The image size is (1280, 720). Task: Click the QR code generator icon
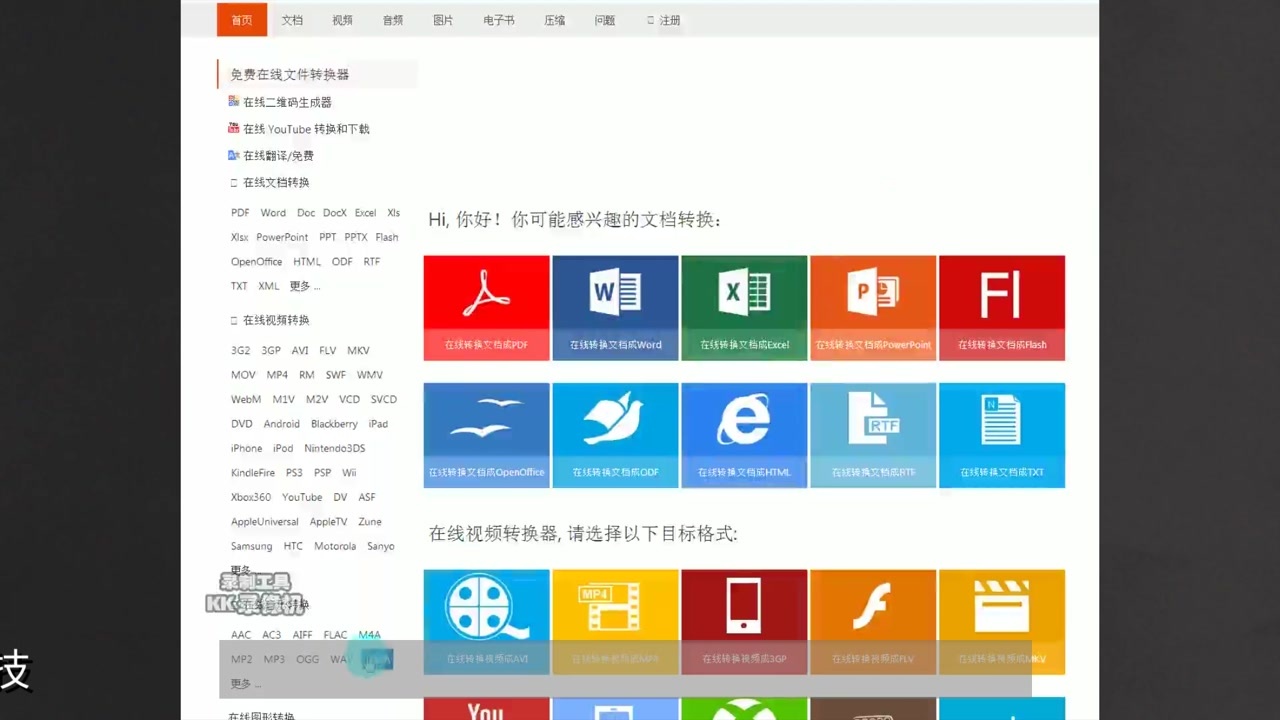pyautogui.click(x=234, y=101)
